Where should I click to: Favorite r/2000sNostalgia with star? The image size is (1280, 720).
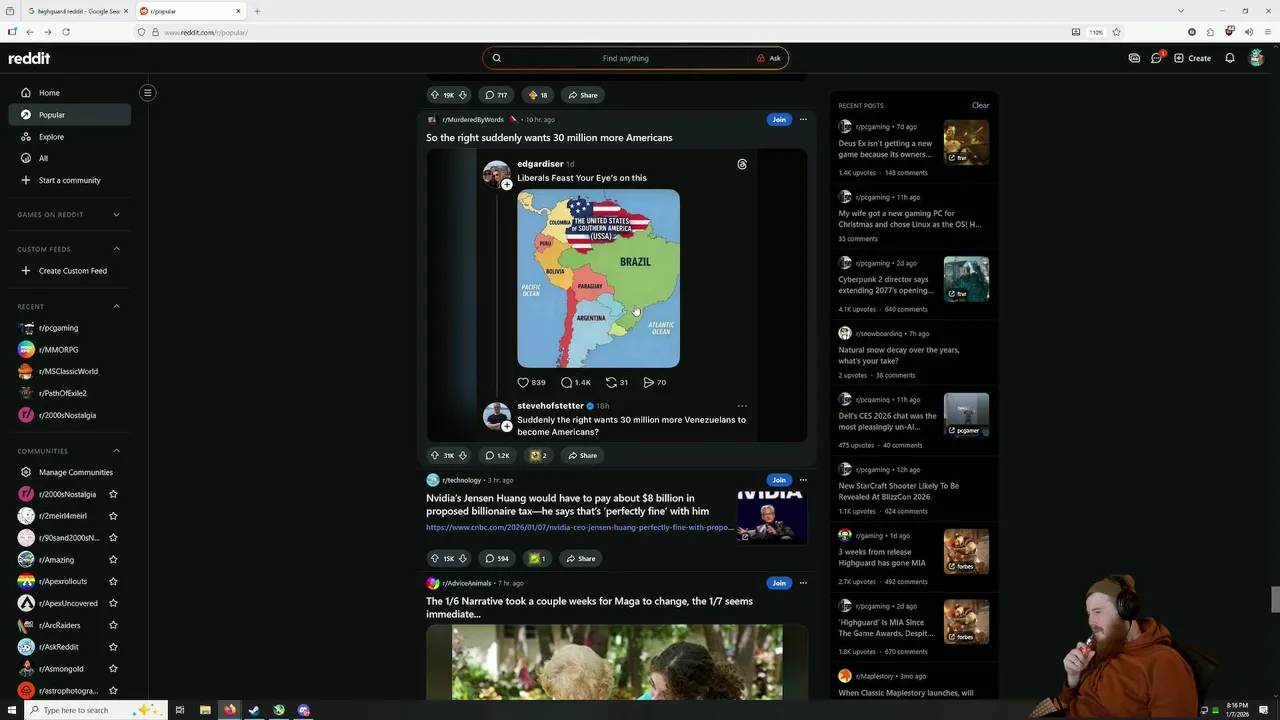pyautogui.click(x=113, y=494)
